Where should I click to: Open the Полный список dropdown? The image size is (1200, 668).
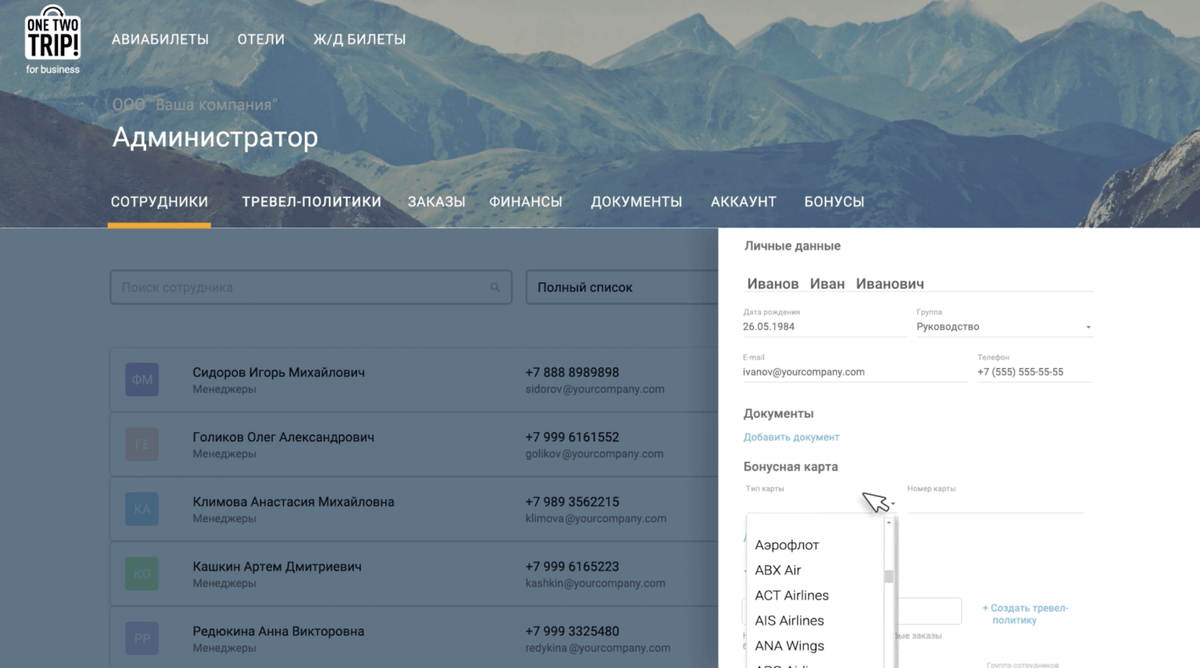pyautogui.click(x=622, y=287)
